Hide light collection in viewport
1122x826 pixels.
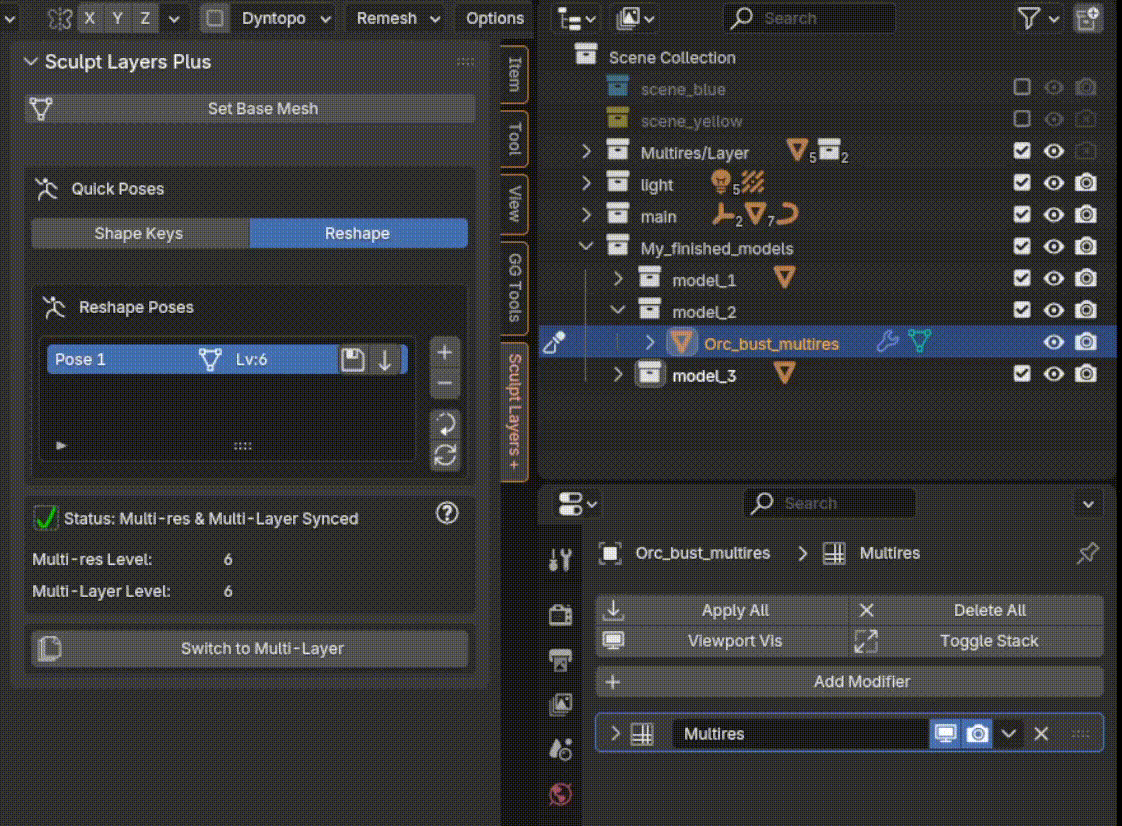click(1053, 183)
